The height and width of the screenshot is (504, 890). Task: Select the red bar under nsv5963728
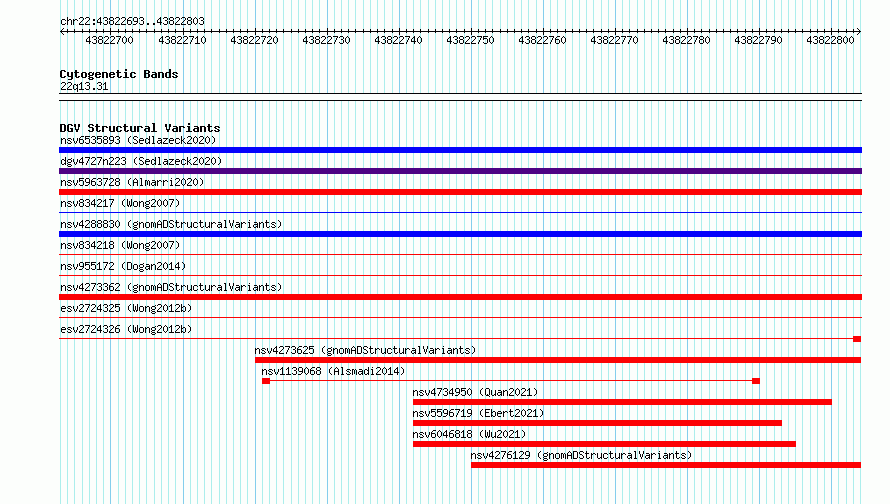coord(460,192)
